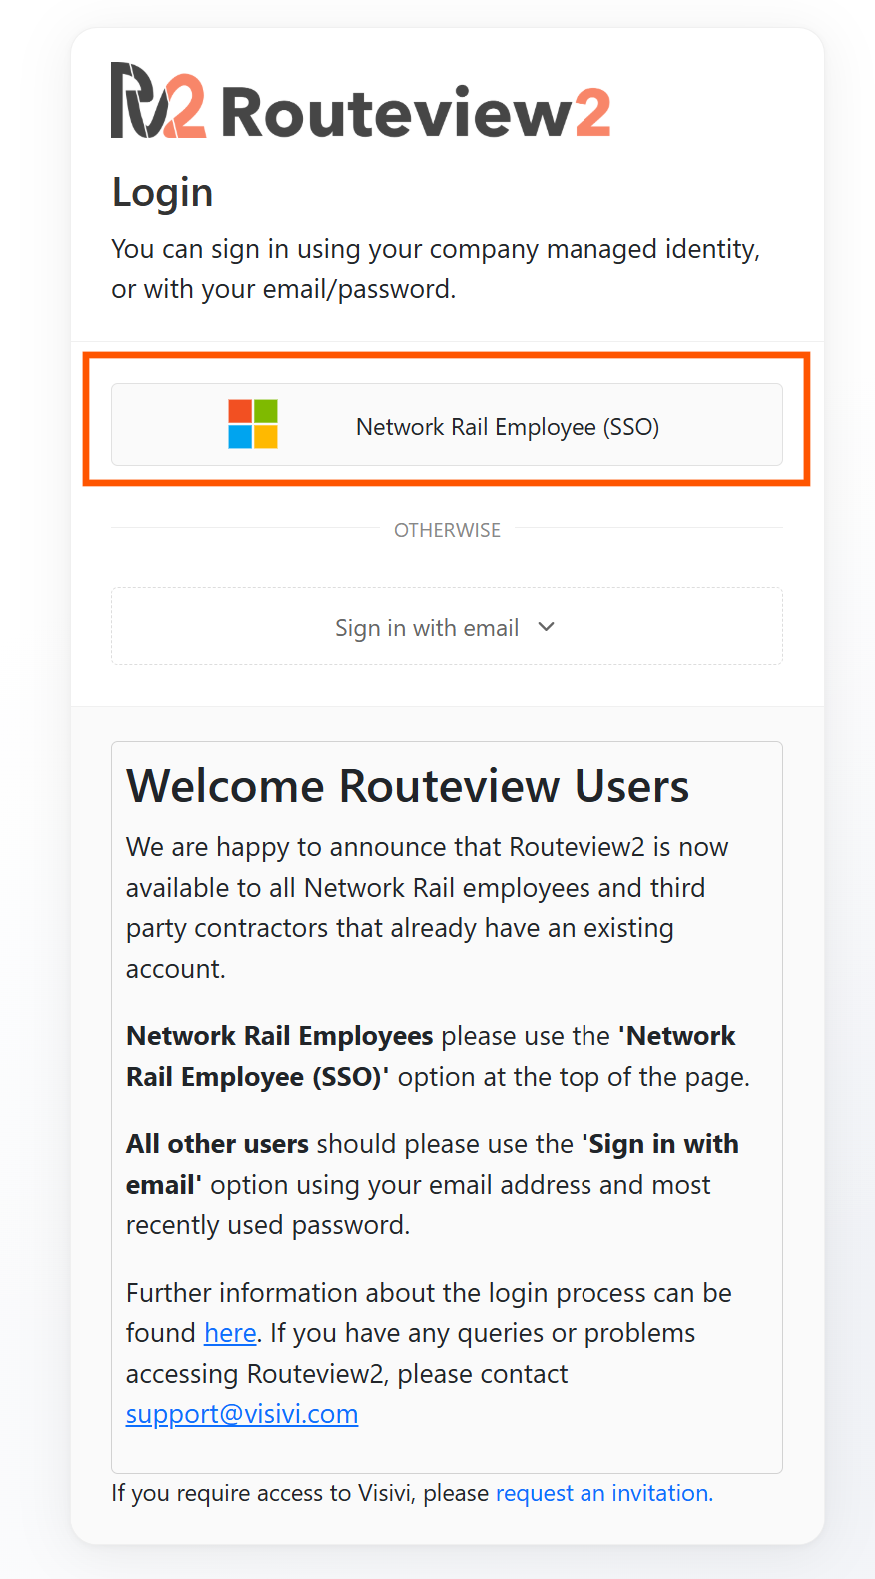The width and height of the screenshot is (875, 1579).
Task: Click the support@visivi.com email link
Action: (242, 1414)
